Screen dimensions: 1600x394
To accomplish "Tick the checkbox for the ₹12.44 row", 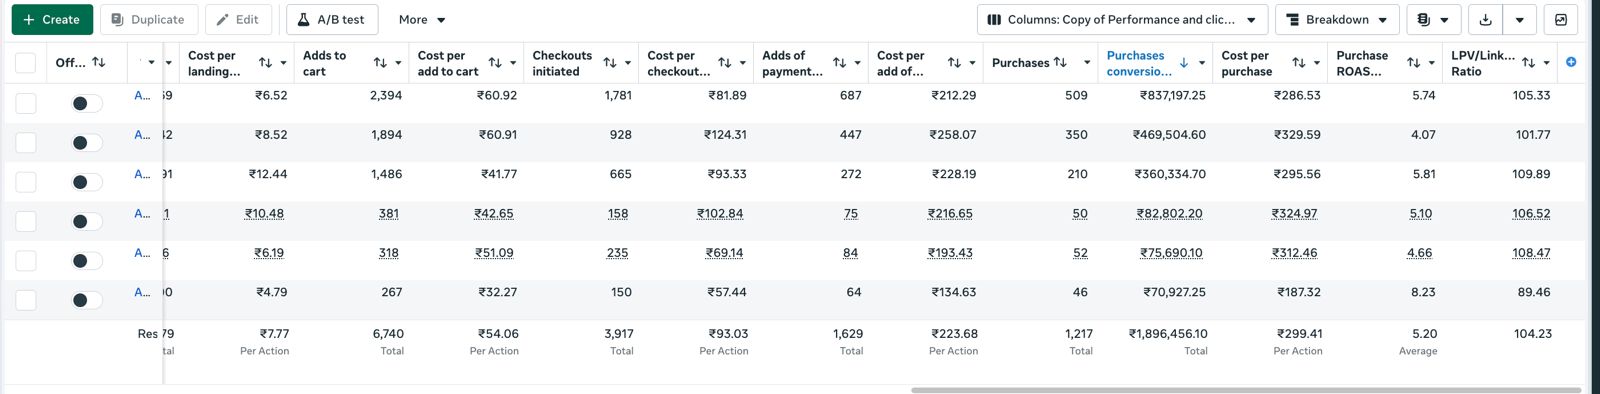I will click(26, 182).
